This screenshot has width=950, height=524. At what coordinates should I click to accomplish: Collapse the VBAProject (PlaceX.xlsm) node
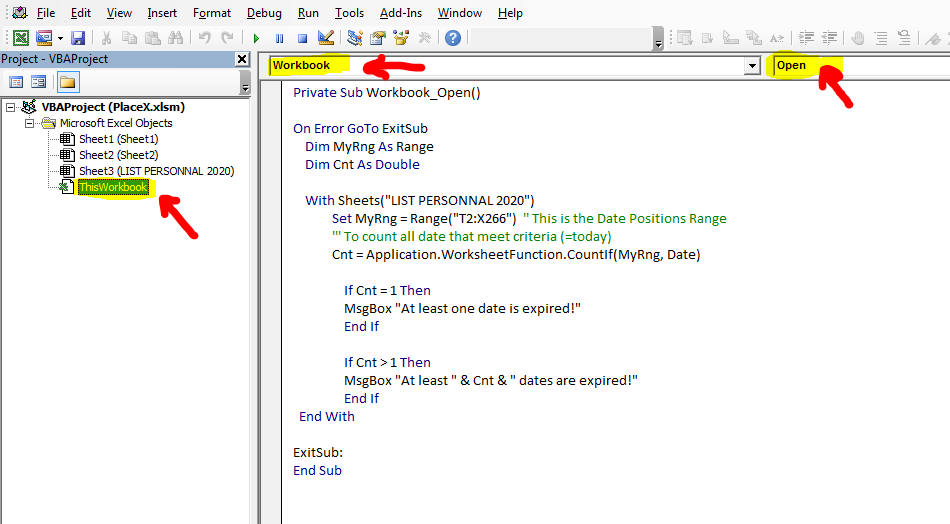10,107
